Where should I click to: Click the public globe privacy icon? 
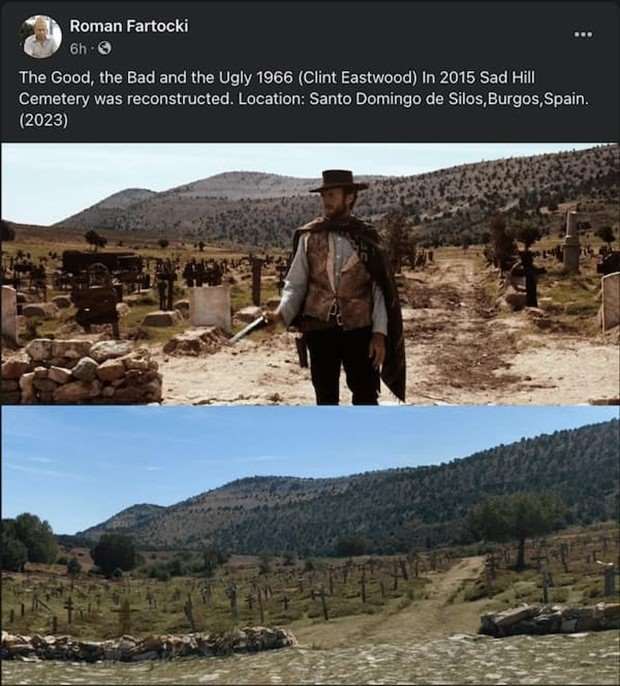(x=104, y=49)
